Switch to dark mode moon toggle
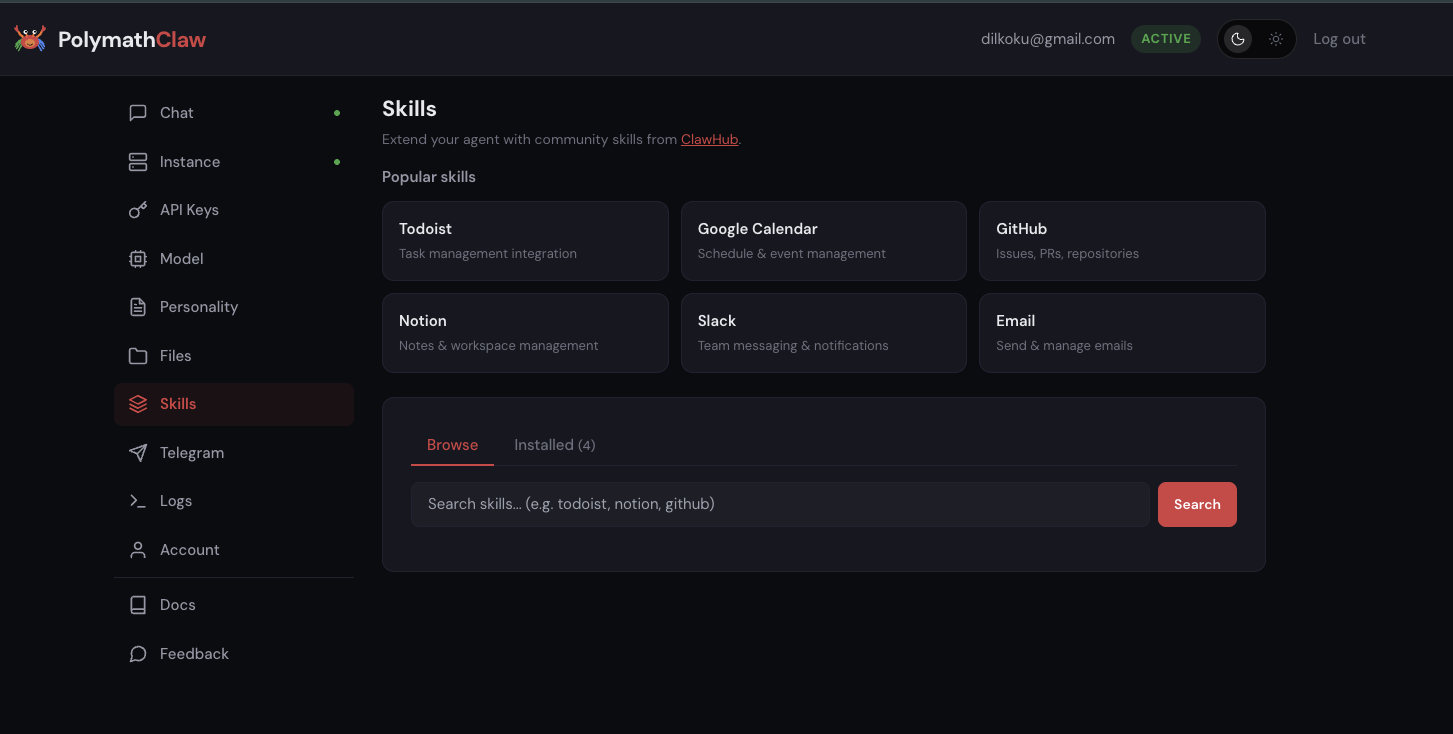The width and height of the screenshot is (1453, 734). (1238, 39)
